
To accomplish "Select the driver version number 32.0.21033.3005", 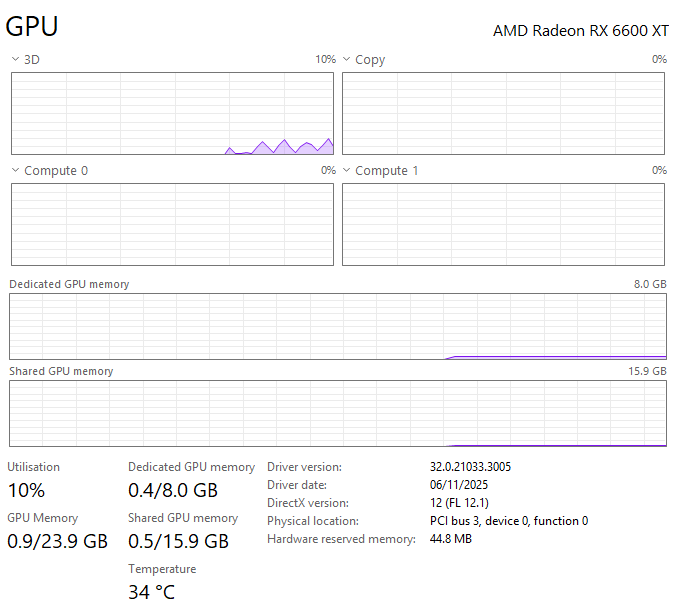I will (470, 467).
